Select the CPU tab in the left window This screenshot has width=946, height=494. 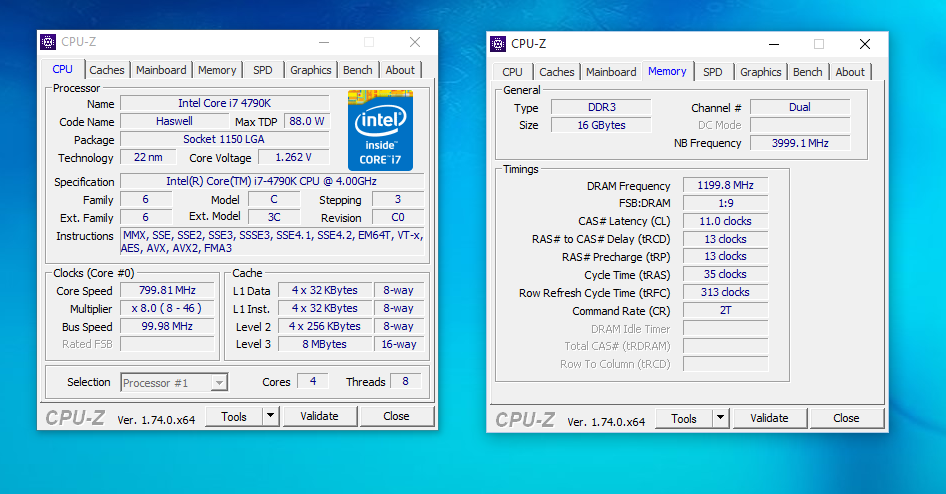pyautogui.click(x=63, y=69)
